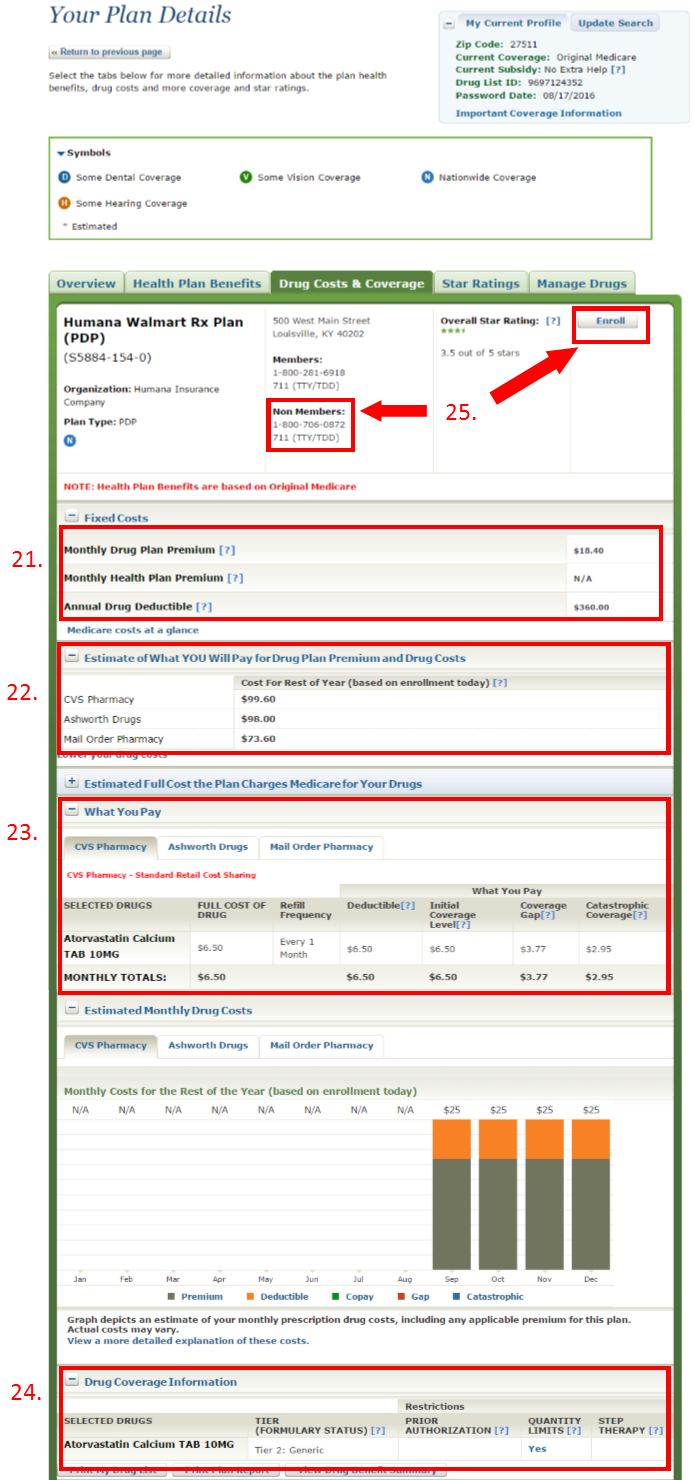Open help for Catastrophic Coverage column
The height and width of the screenshot is (1480, 694).
[640, 915]
